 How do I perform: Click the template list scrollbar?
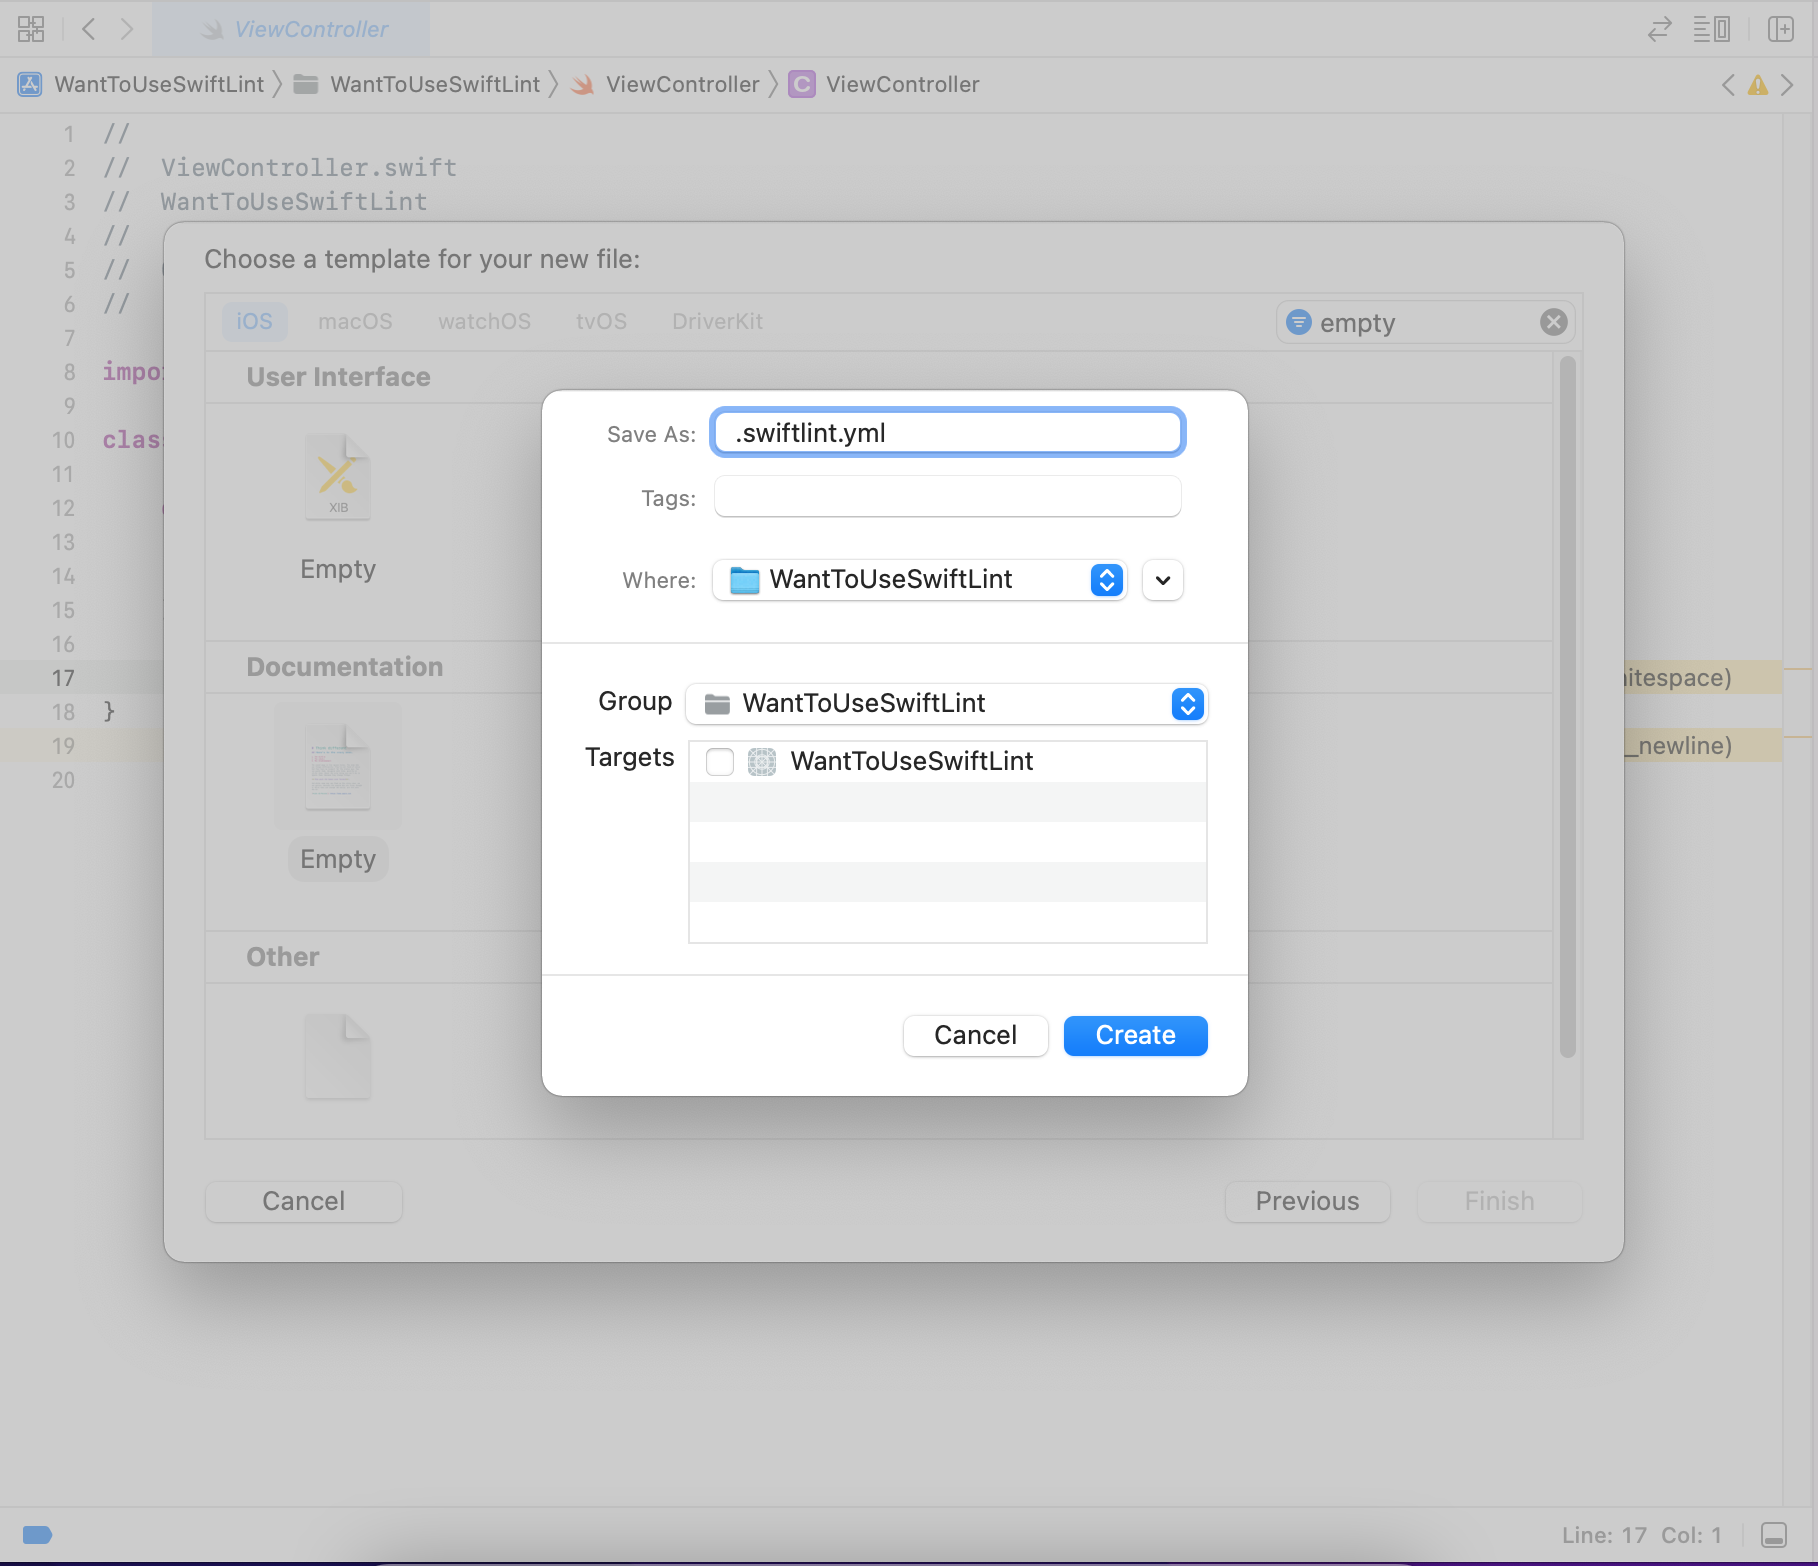(x=1567, y=706)
